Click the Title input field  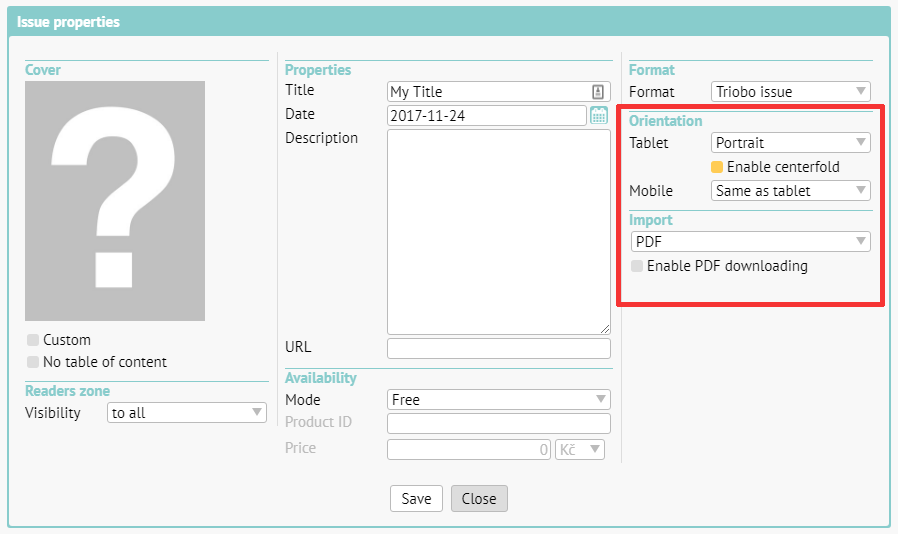(499, 92)
